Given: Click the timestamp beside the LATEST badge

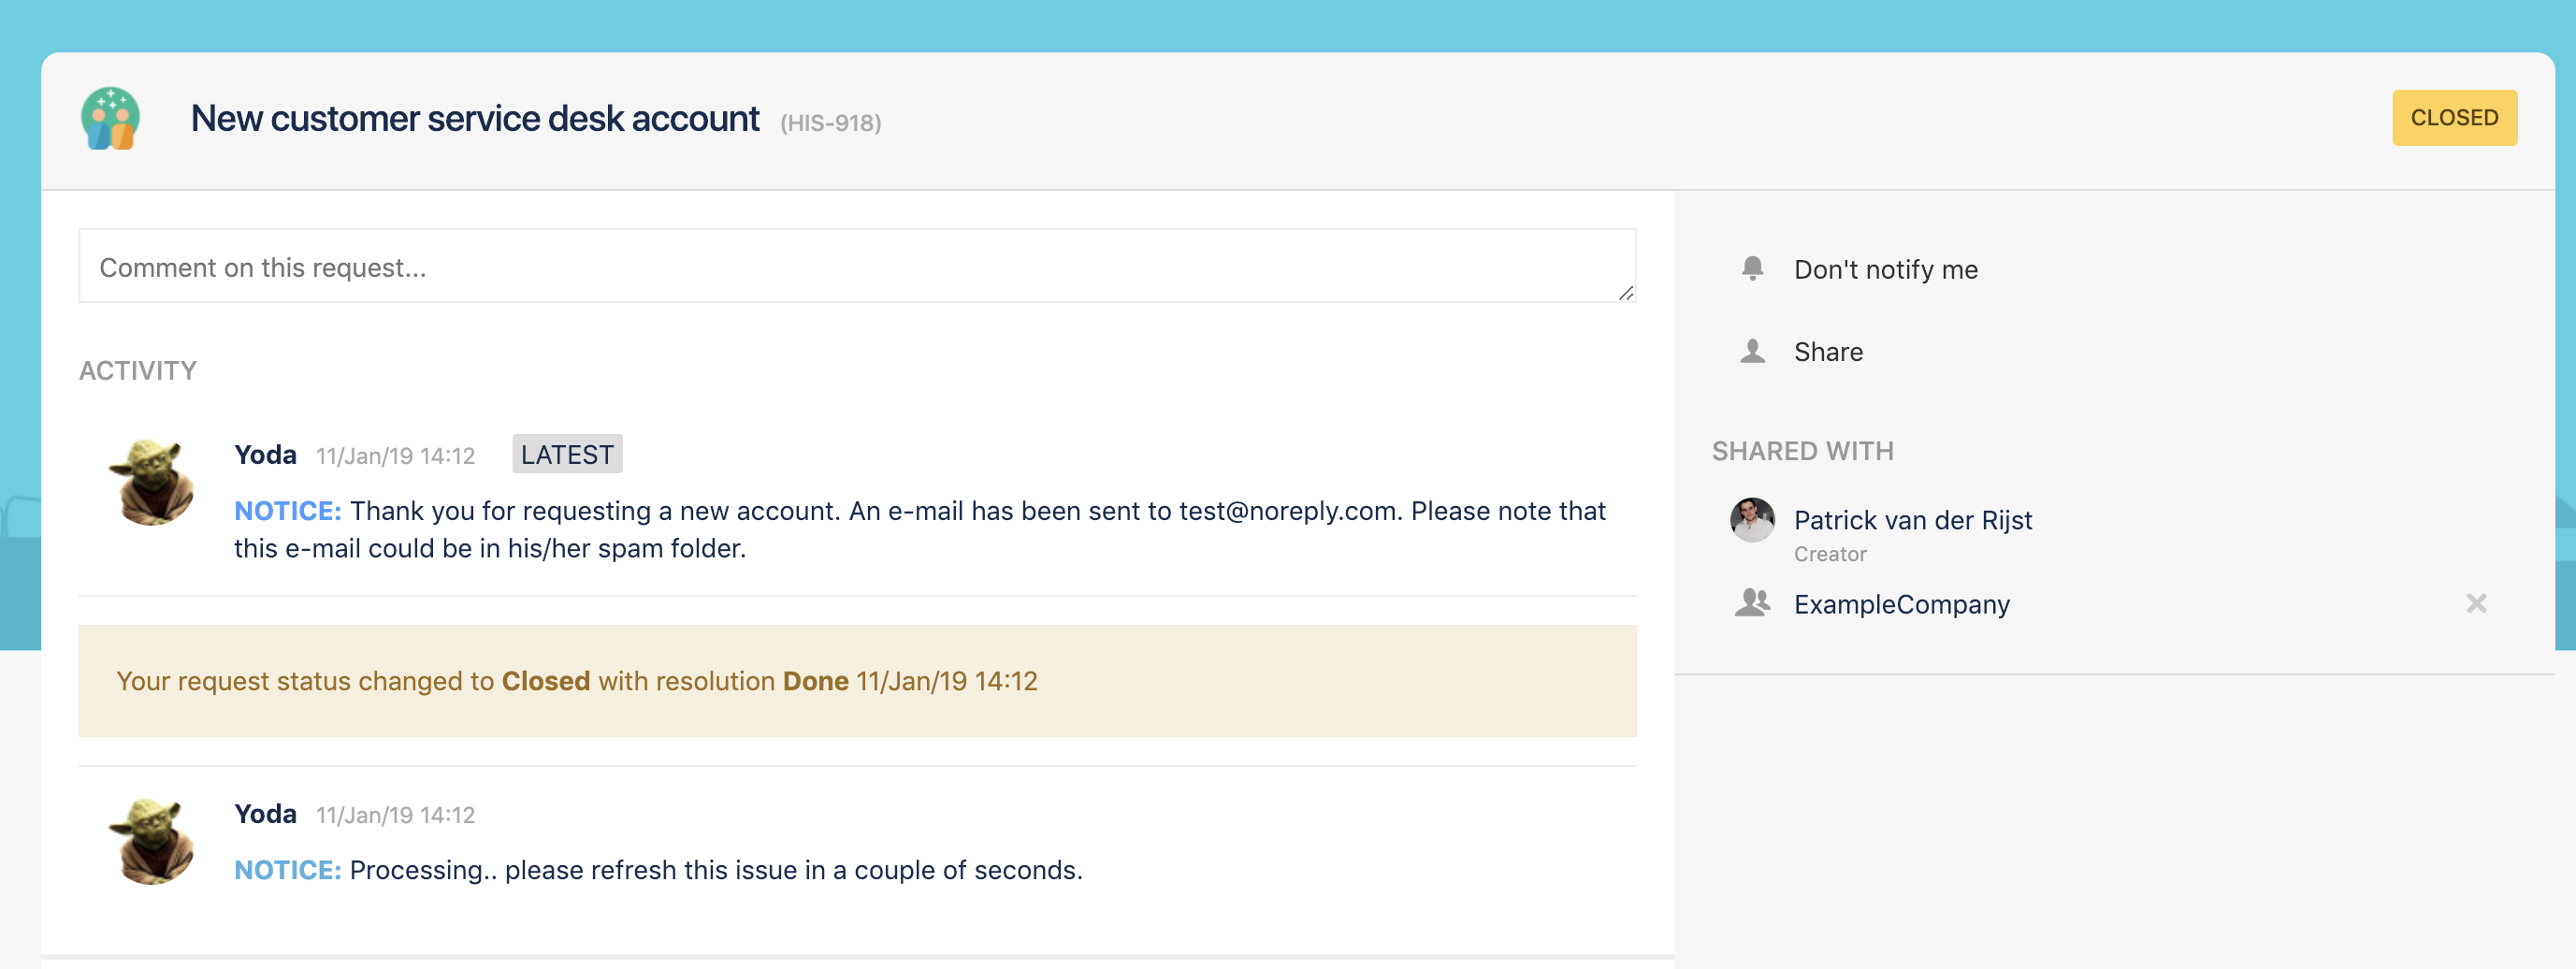Looking at the screenshot, I should tap(395, 456).
